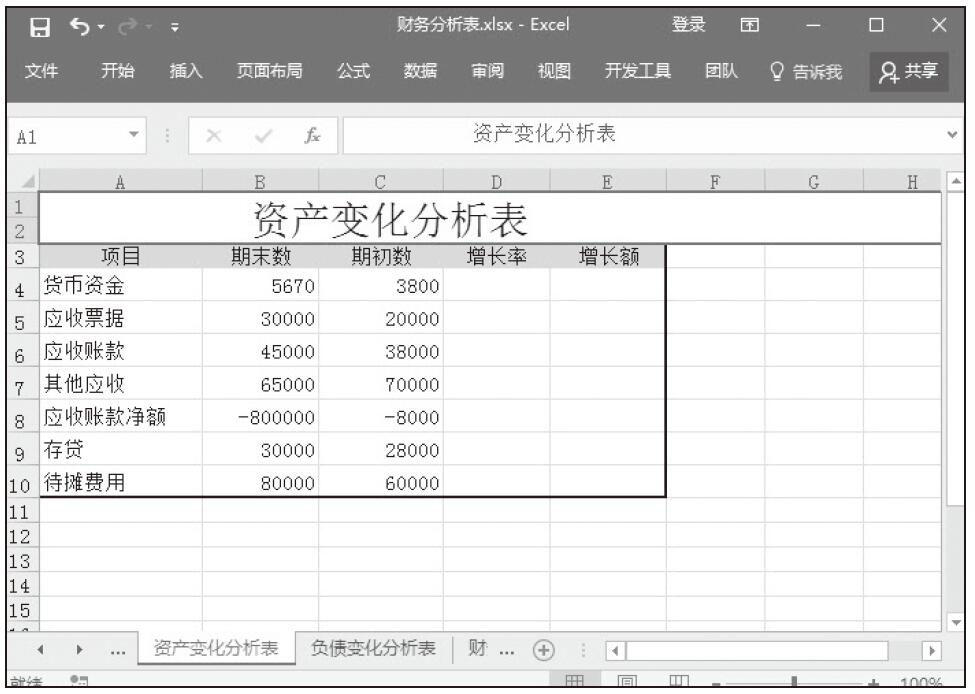The width and height of the screenshot is (975, 694).
Task: Switch to the 负债变化分析表 sheet tab
Action: (x=373, y=649)
